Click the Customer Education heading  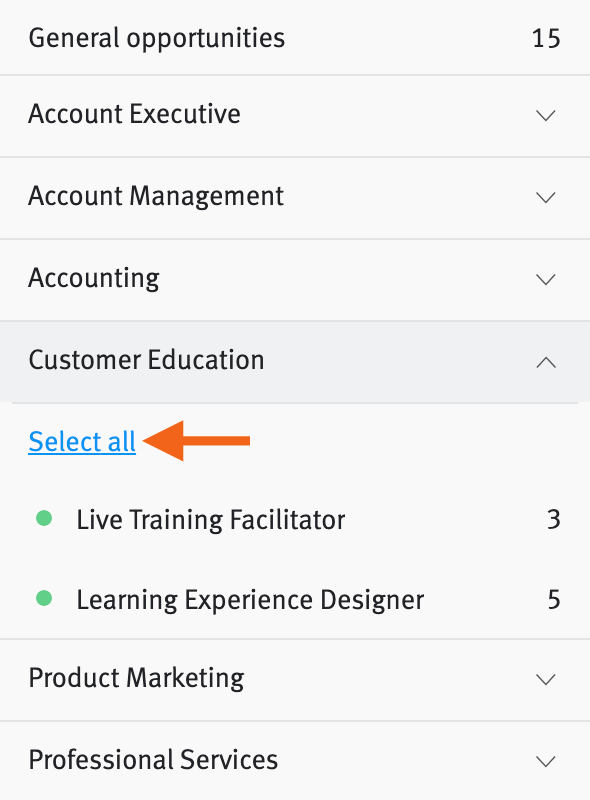tap(146, 360)
